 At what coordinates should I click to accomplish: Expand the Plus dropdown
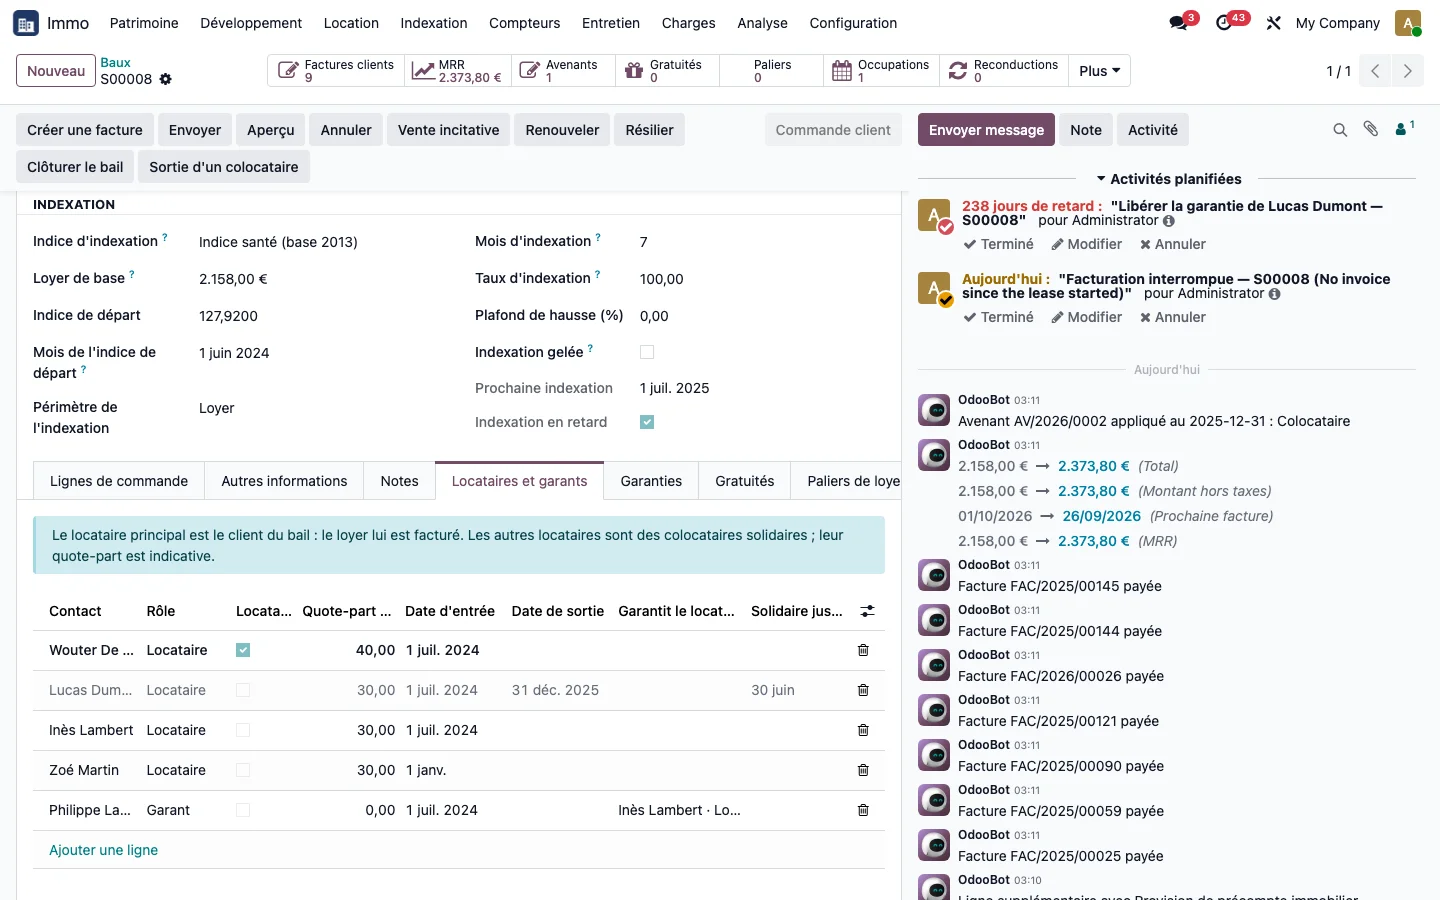[x=1099, y=71]
